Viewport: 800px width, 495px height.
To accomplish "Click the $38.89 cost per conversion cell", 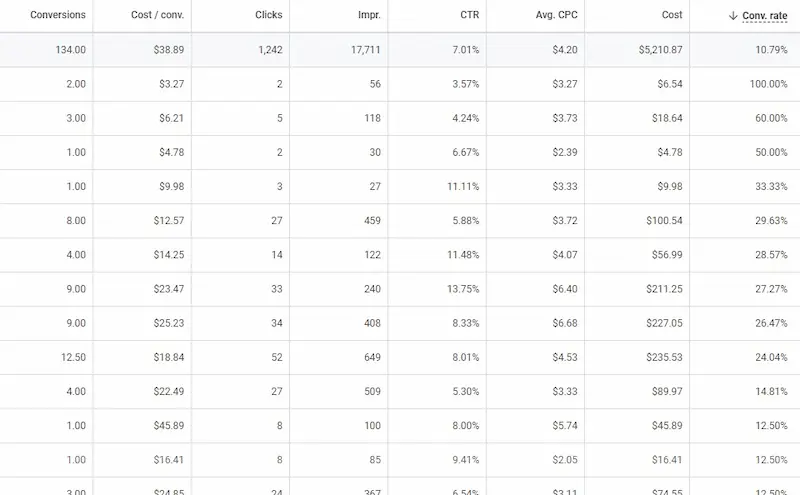I will click(x=165, y=49).
